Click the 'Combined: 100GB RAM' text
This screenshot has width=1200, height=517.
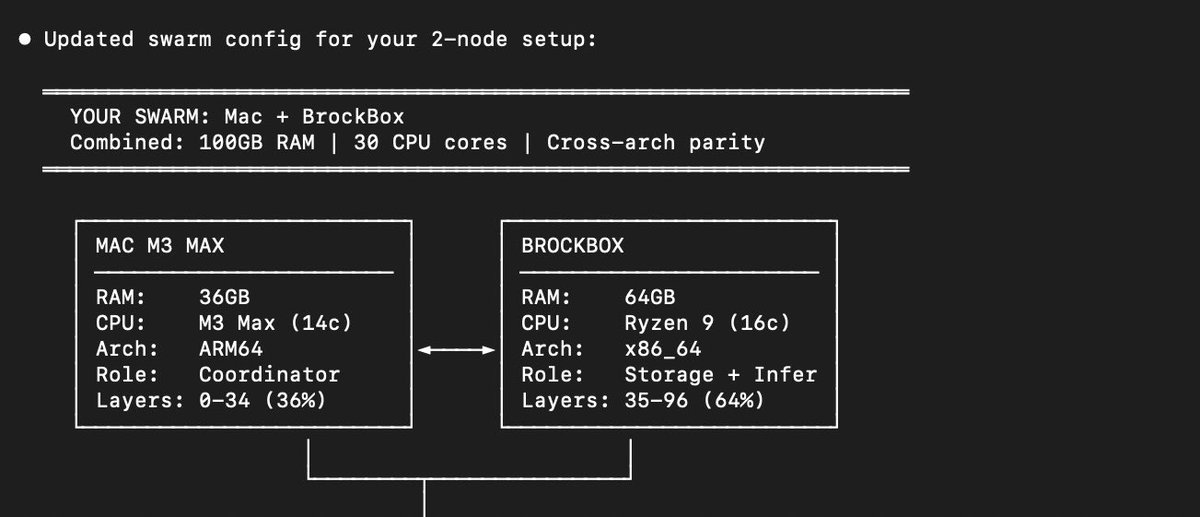click(192, 142)
